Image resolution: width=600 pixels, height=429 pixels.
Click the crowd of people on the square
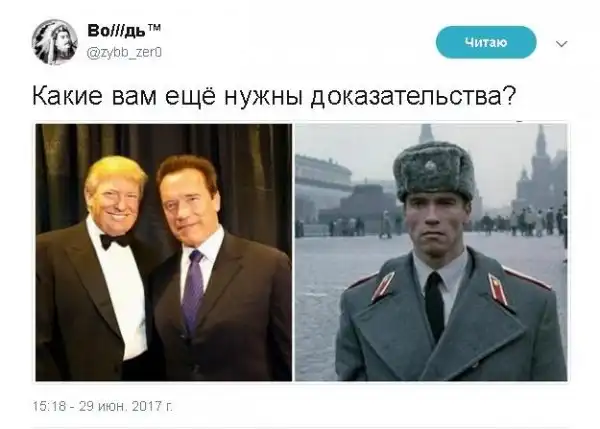pyautogui.click(x=522, y=221)
